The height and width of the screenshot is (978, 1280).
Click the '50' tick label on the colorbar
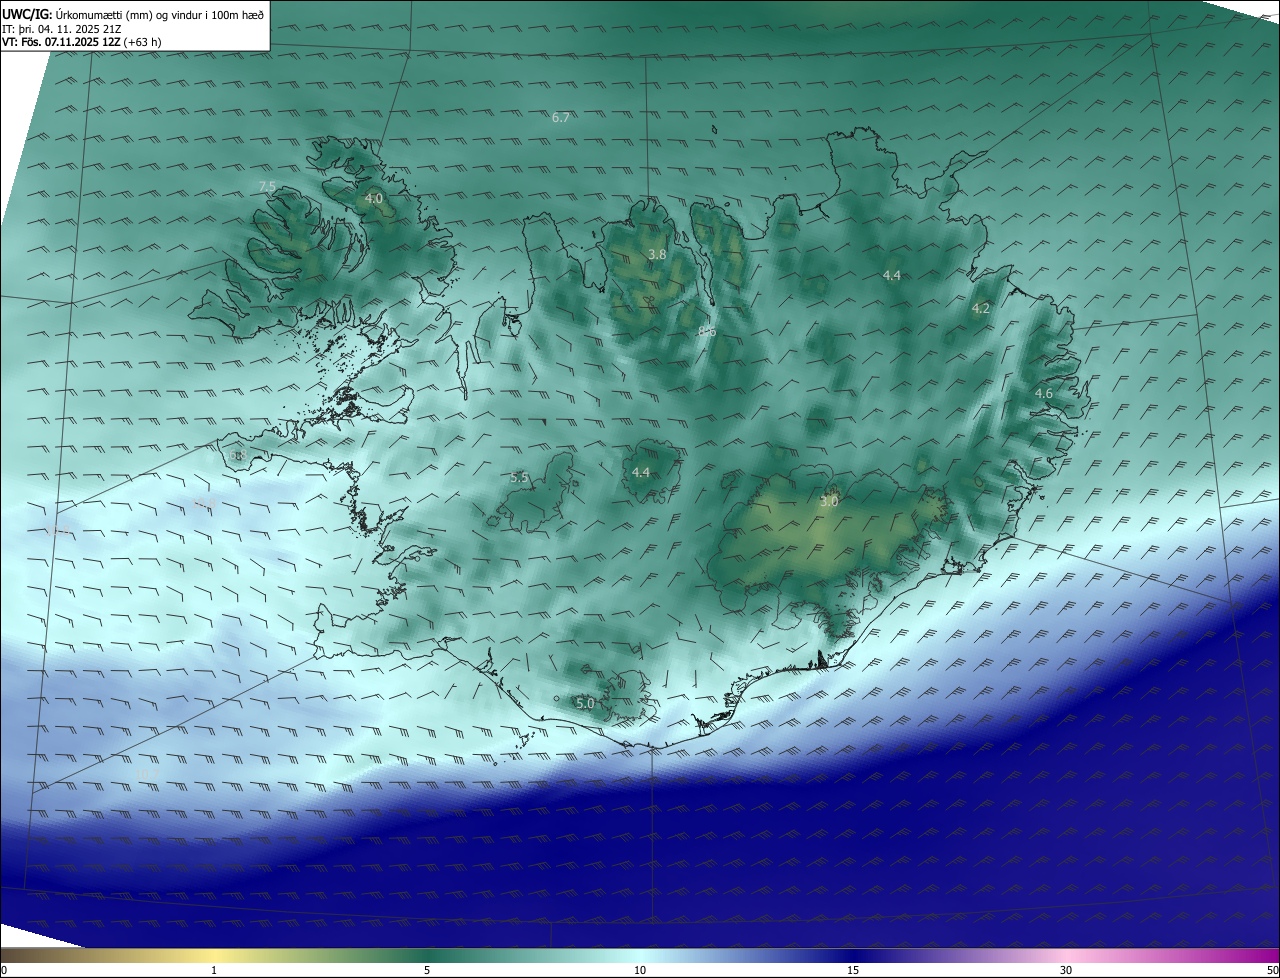(x=1272, y=970)
